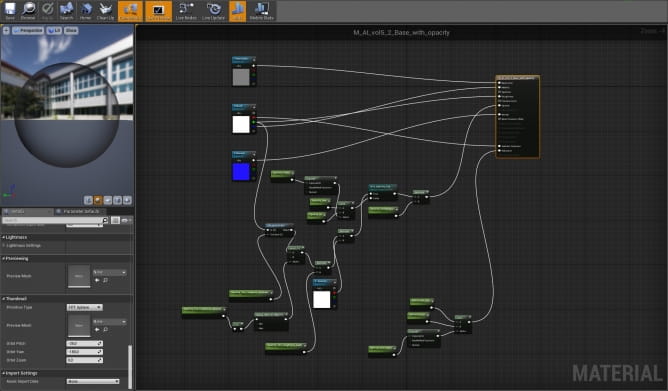This screenshot has height=391, width=668.
Task: Set preview shape to plane
Action: (x=108, y=200)
